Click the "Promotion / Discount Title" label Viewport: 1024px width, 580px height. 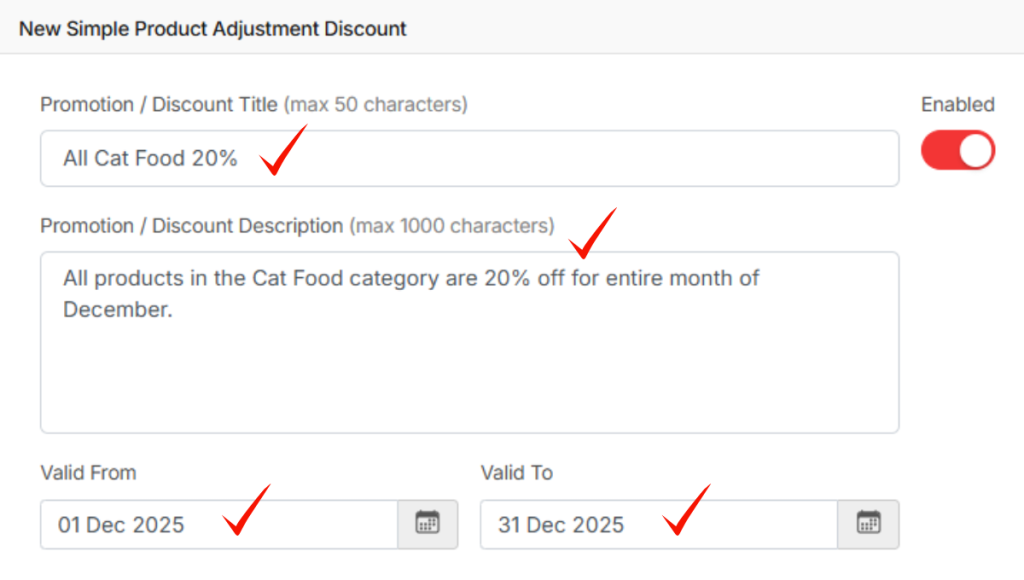159,105
